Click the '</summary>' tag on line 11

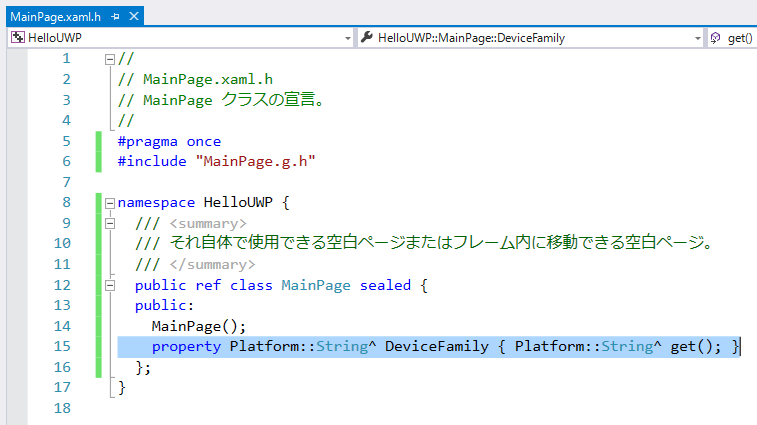(x=212, y=265)
